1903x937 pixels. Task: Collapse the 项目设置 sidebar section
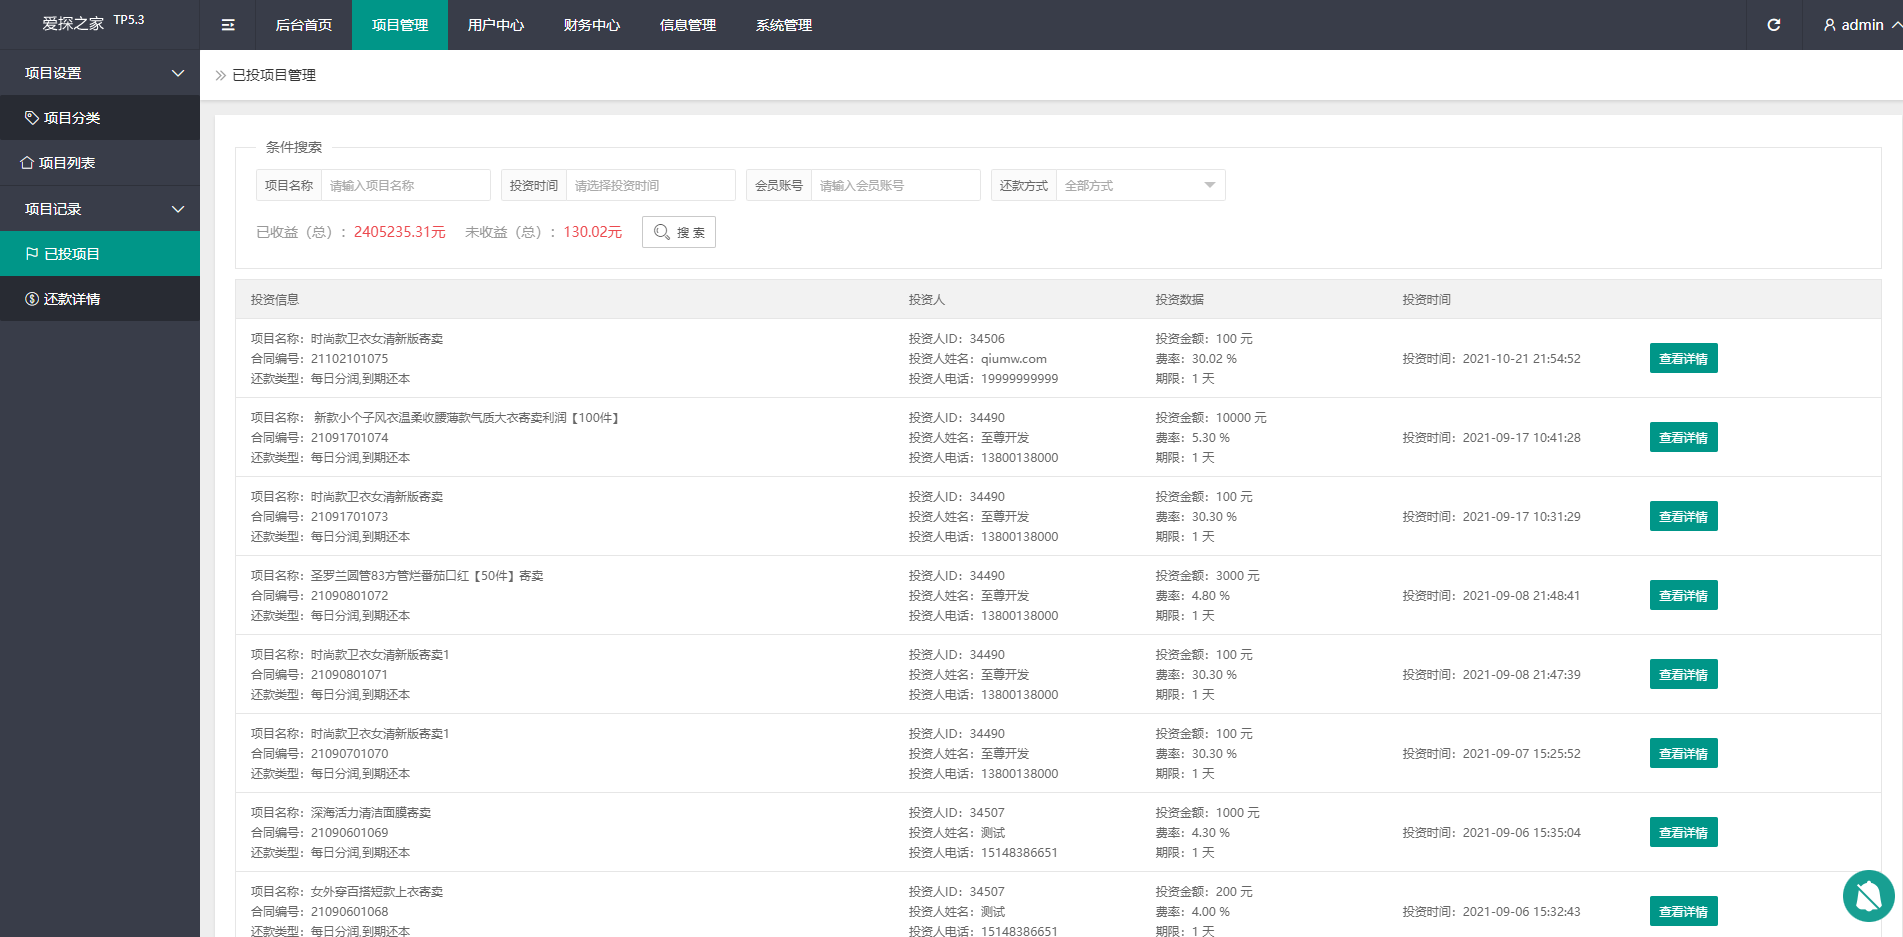pyautogui.click(x=178, y=73)
